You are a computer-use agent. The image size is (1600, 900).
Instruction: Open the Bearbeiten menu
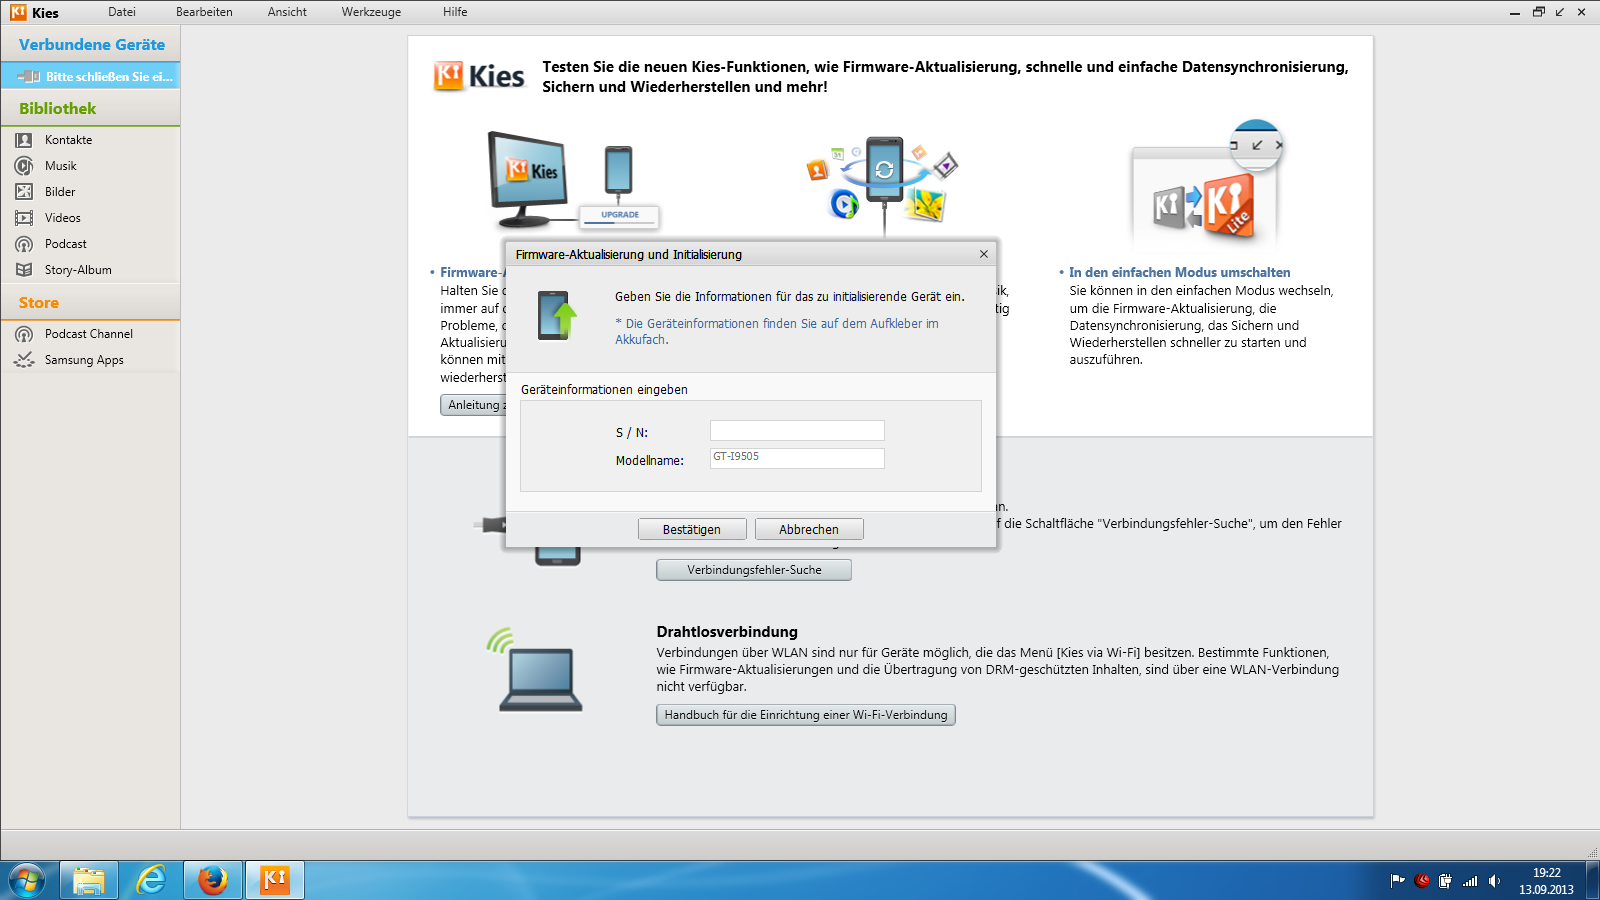[204, 12]
